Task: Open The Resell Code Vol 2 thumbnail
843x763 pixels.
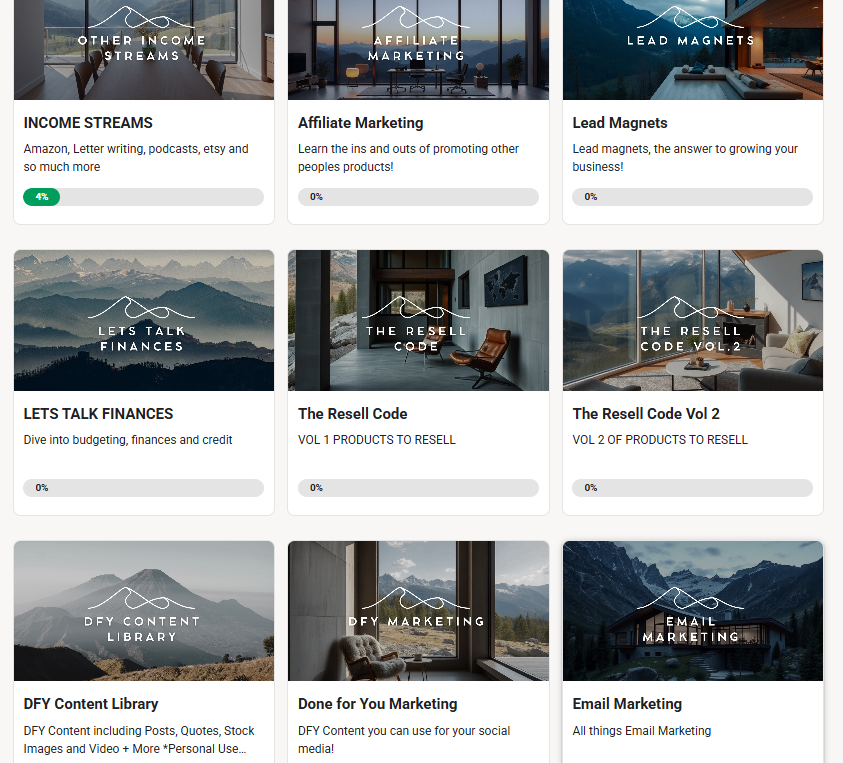Action: point(692,320)
